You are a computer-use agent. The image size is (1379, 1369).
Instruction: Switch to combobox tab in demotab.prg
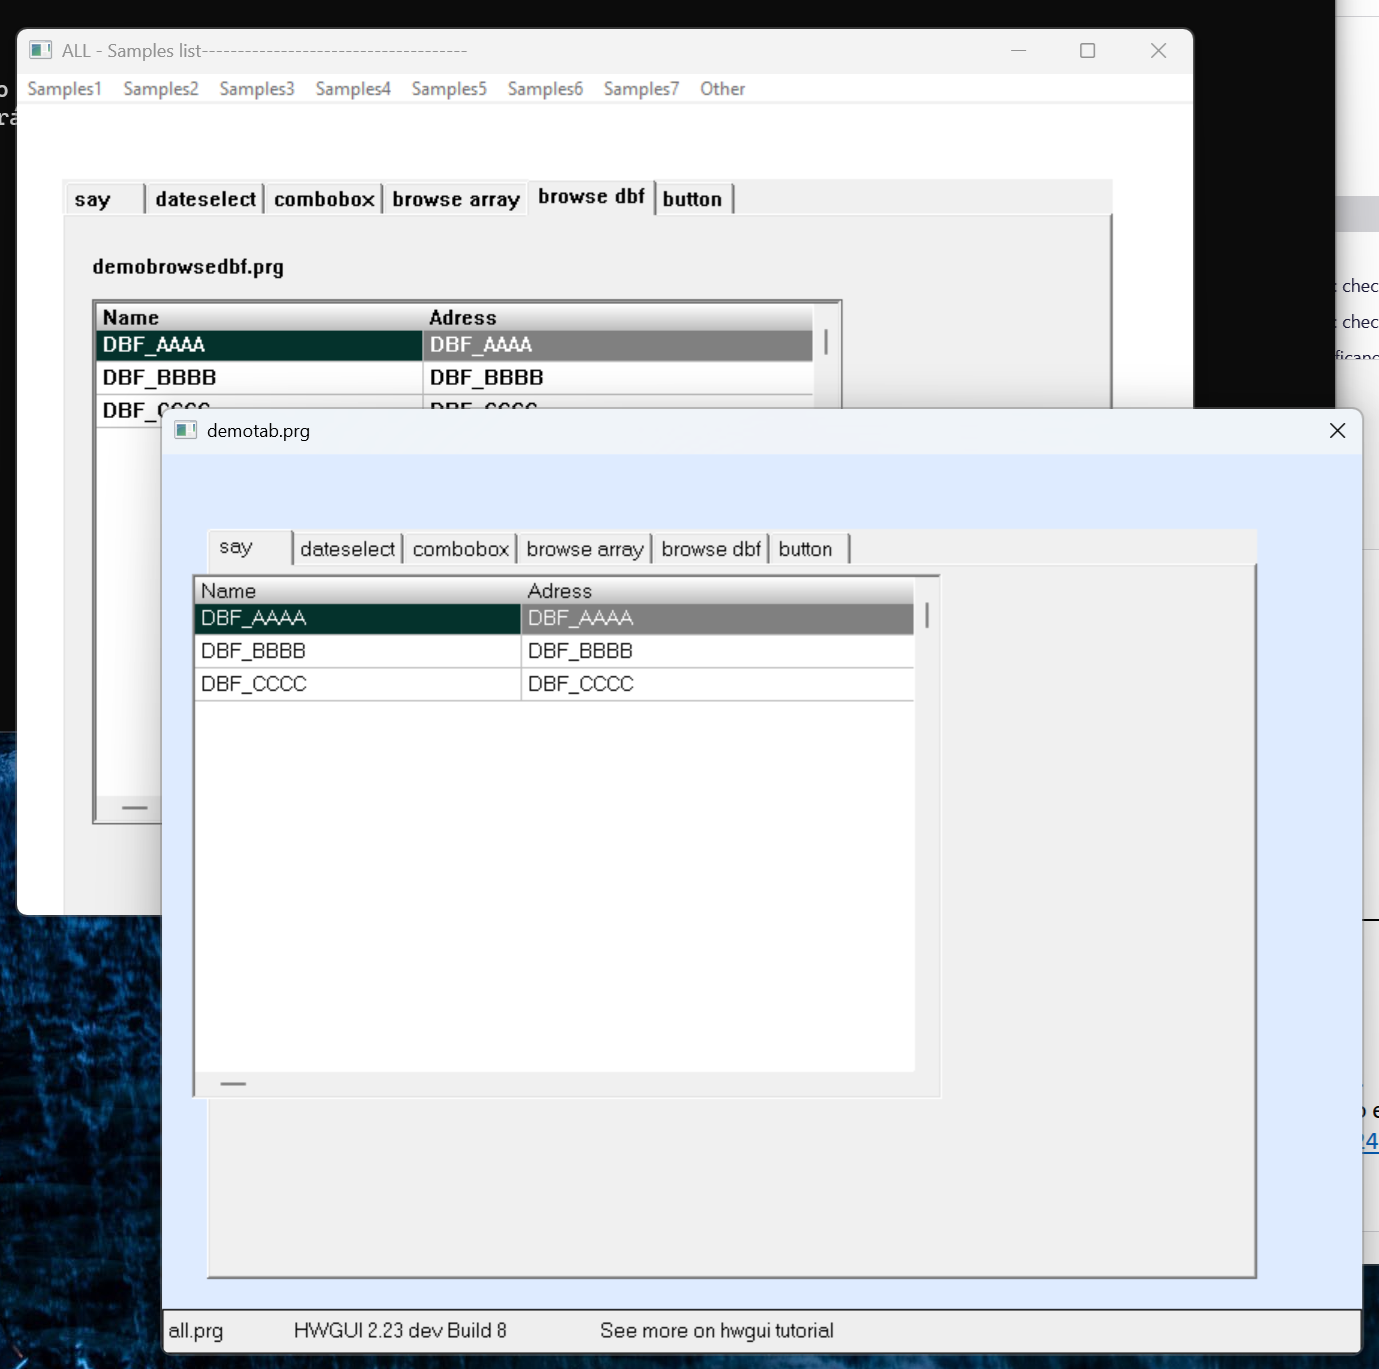coord(460,549)
